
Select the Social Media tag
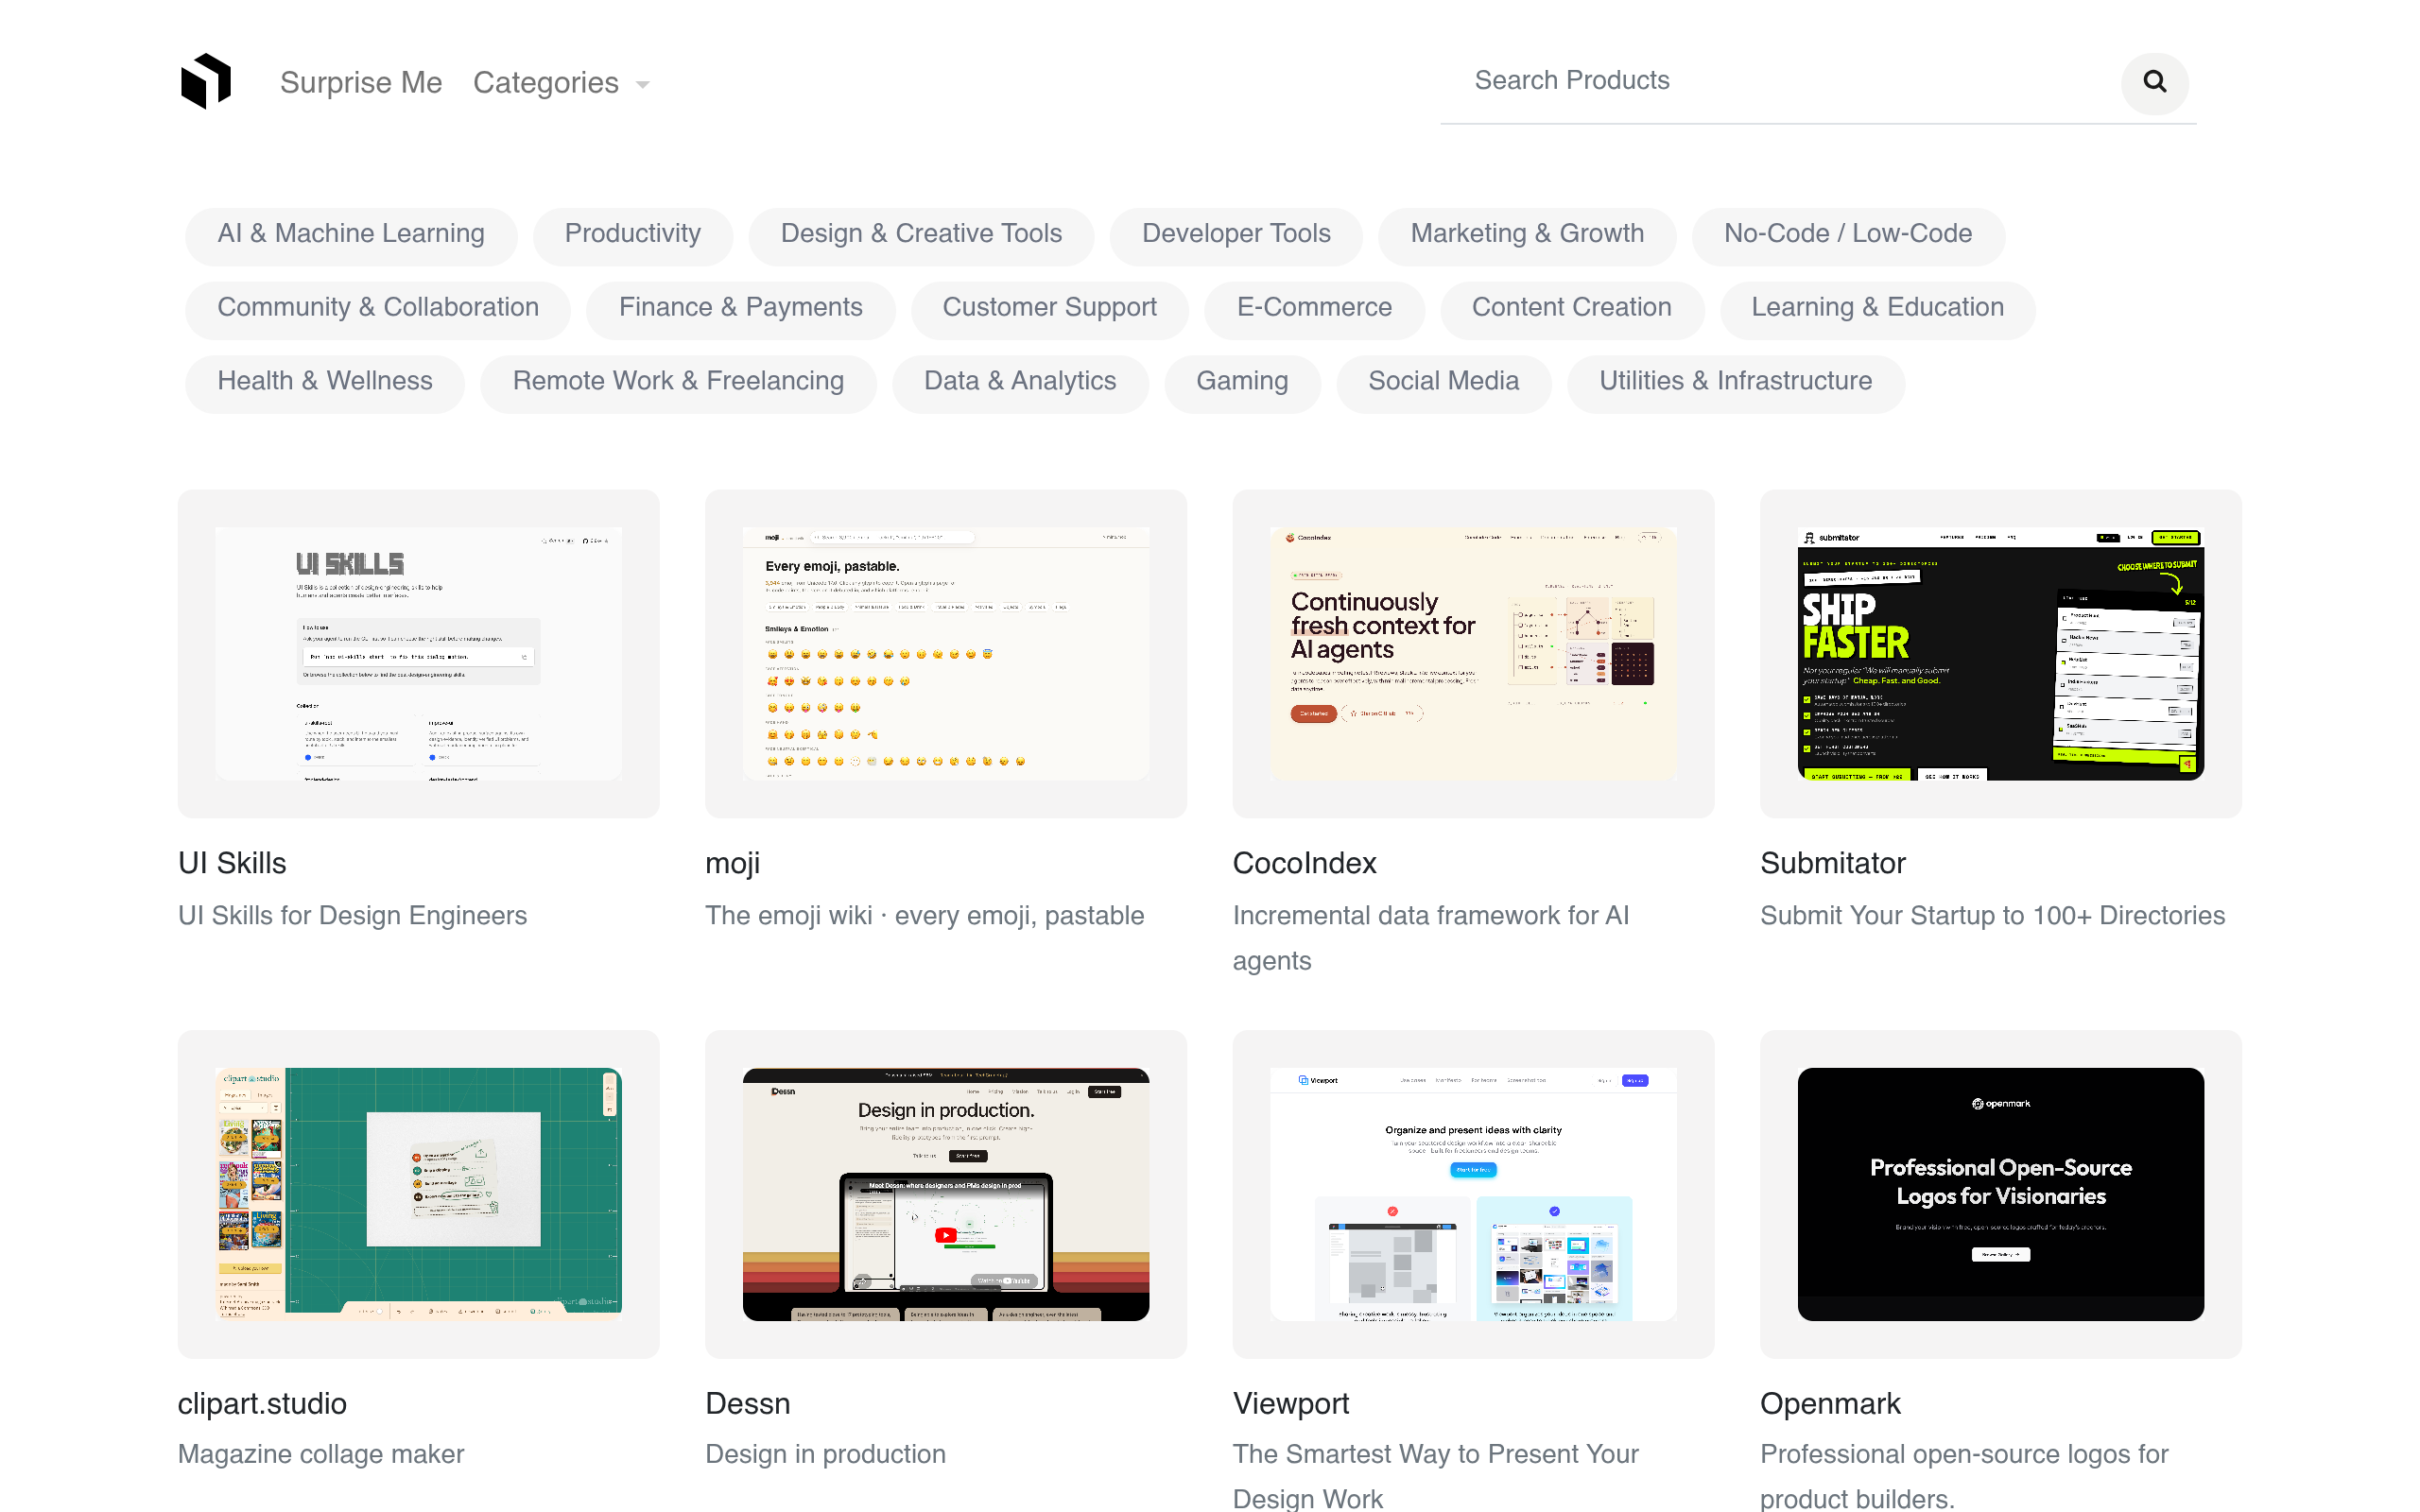coord(1443,382)
